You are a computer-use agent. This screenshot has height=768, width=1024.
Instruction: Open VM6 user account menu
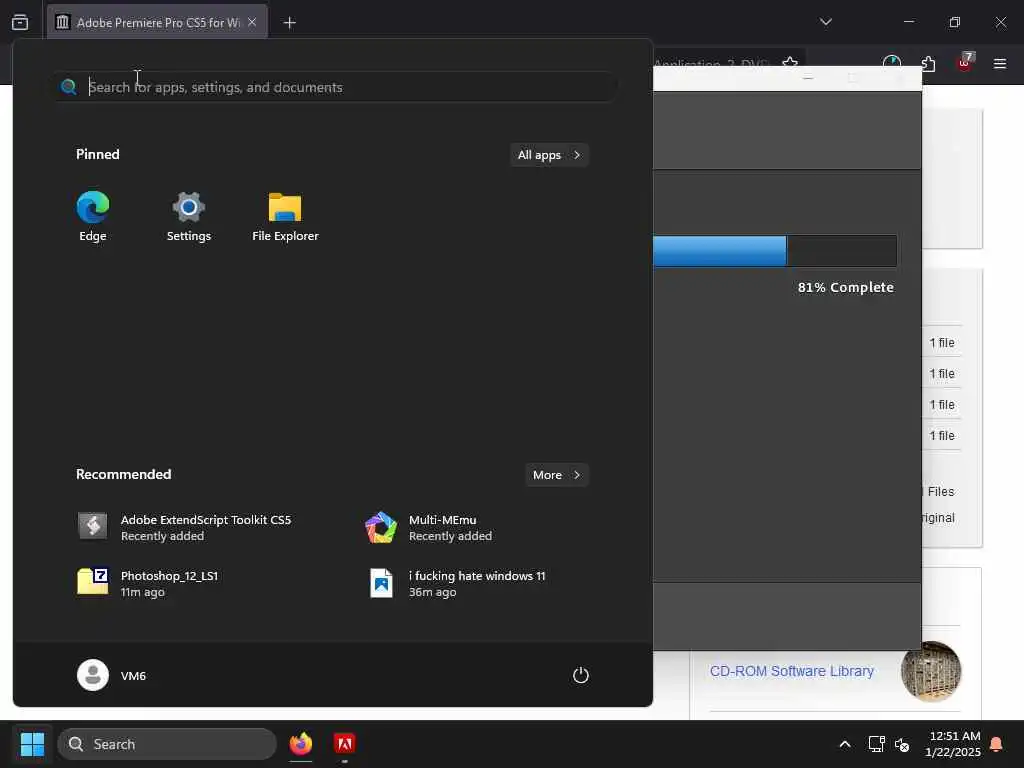(112, 675)
